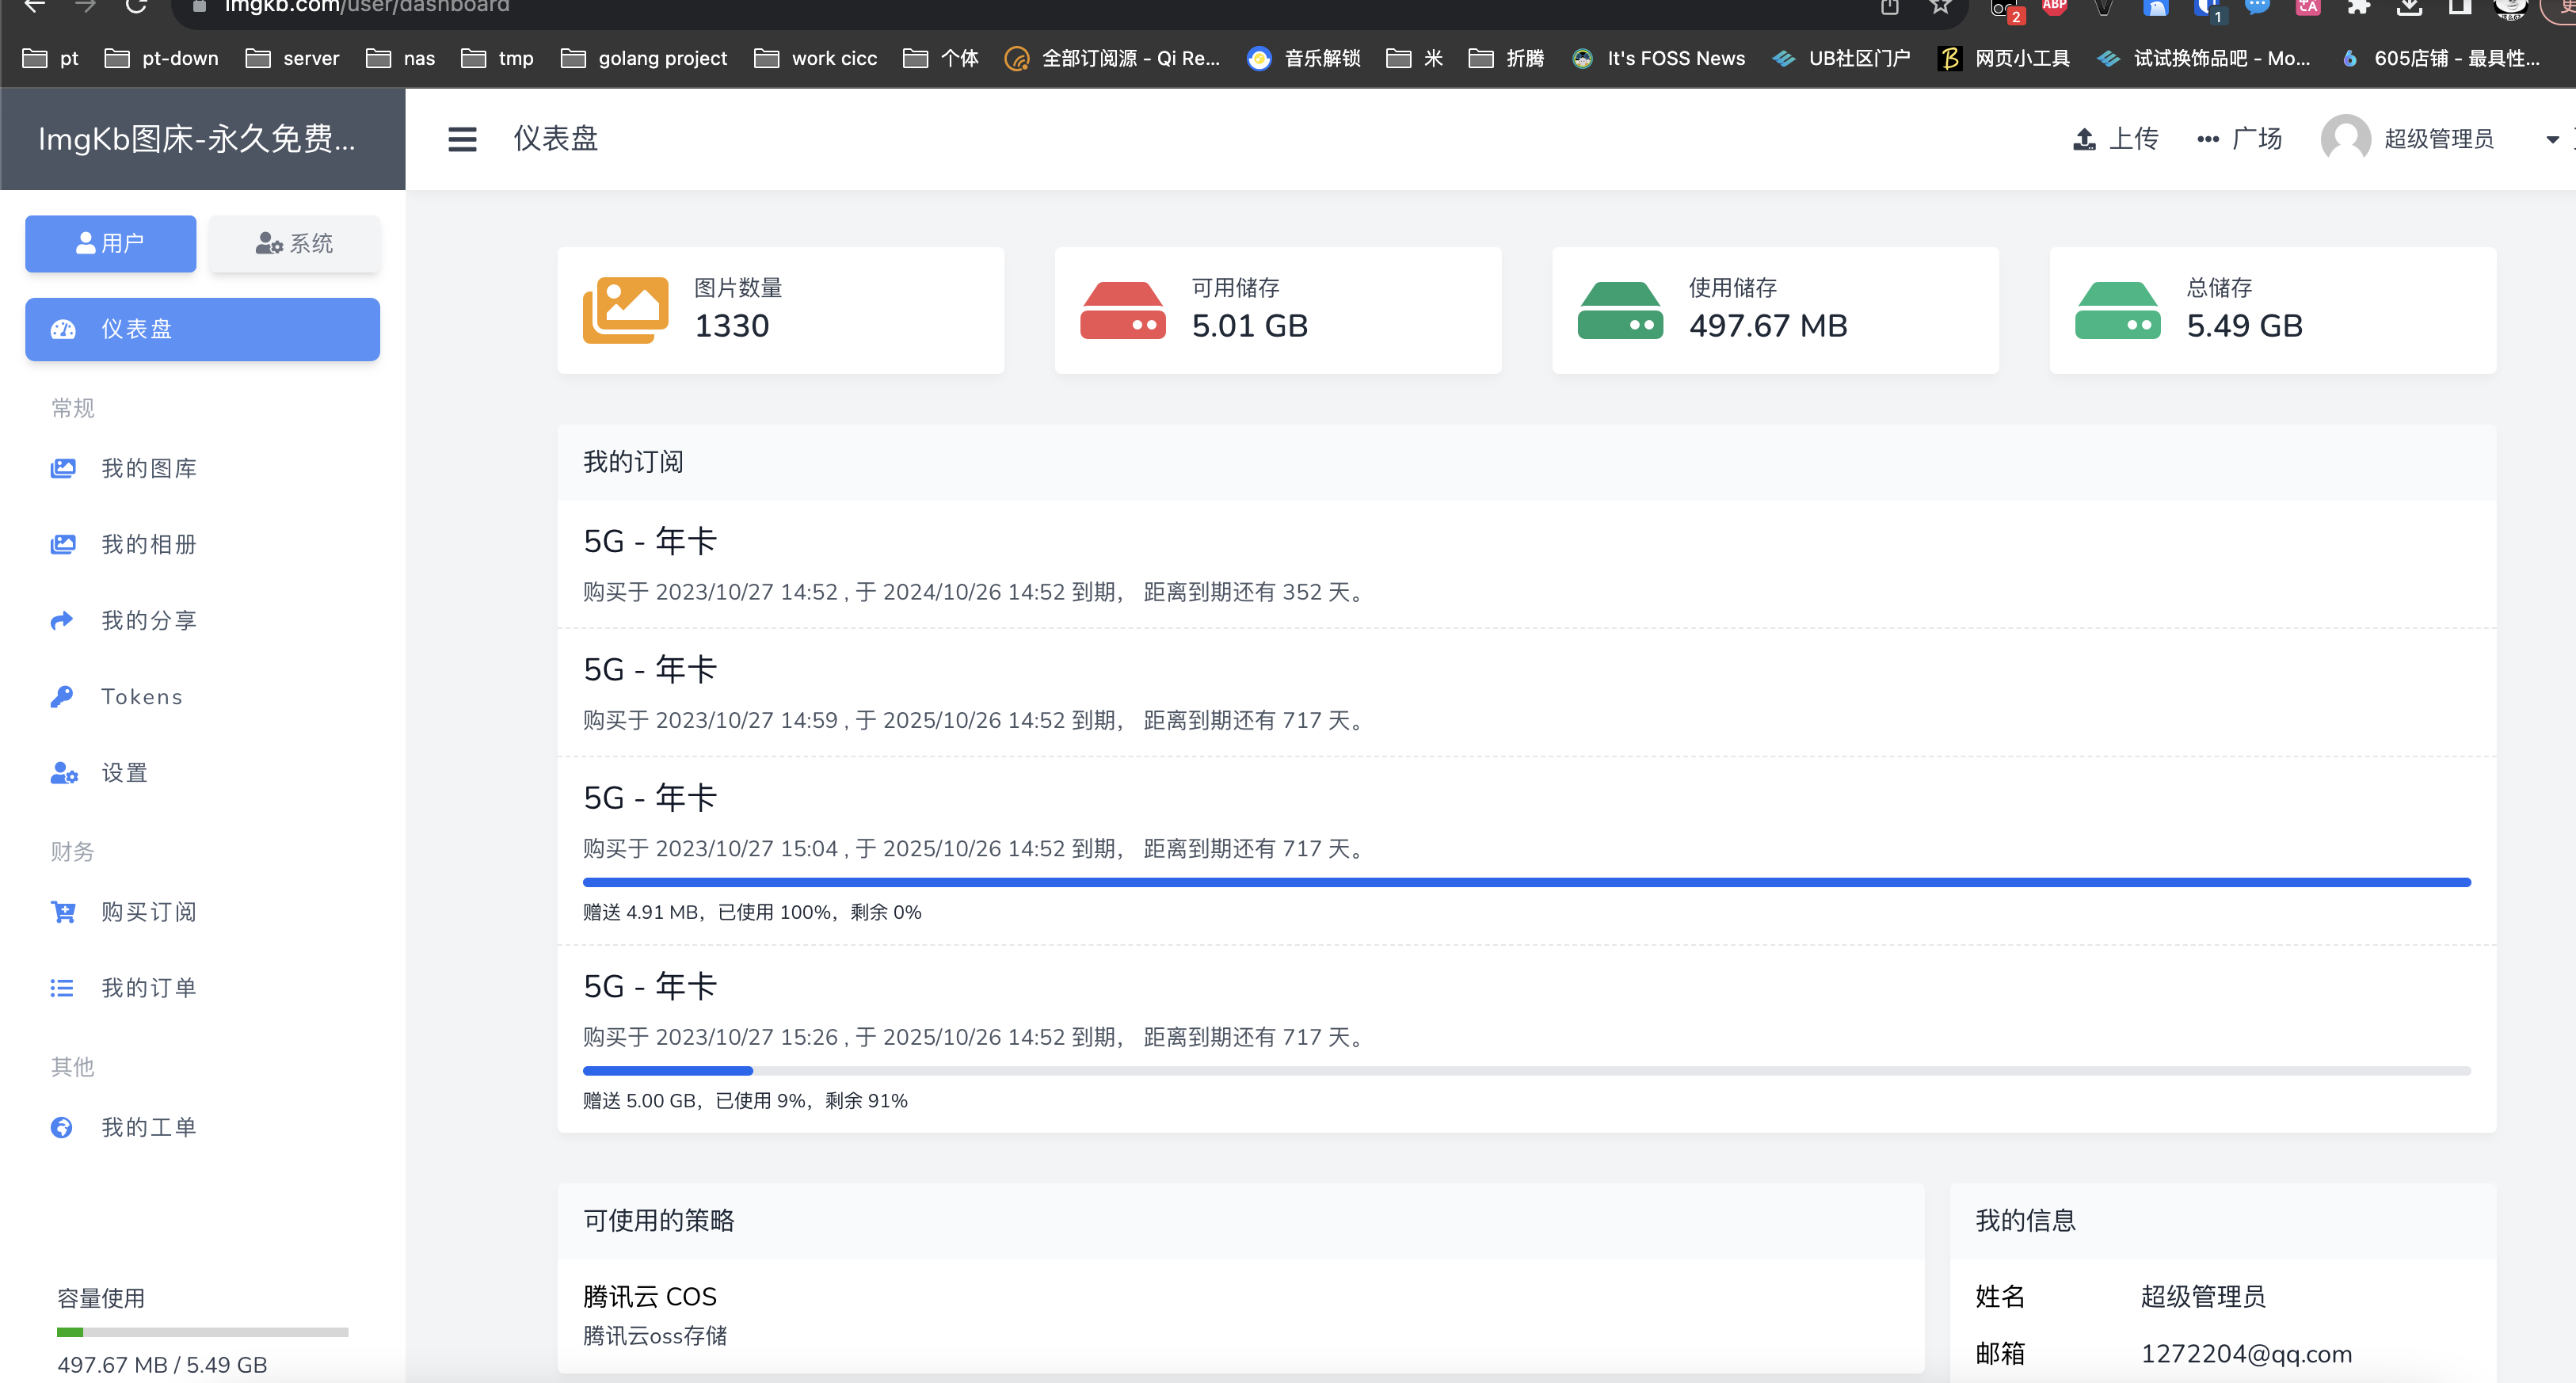Click the 我的图库 gallery icon
2576x1383 pixels.
[x=63, y=468]
